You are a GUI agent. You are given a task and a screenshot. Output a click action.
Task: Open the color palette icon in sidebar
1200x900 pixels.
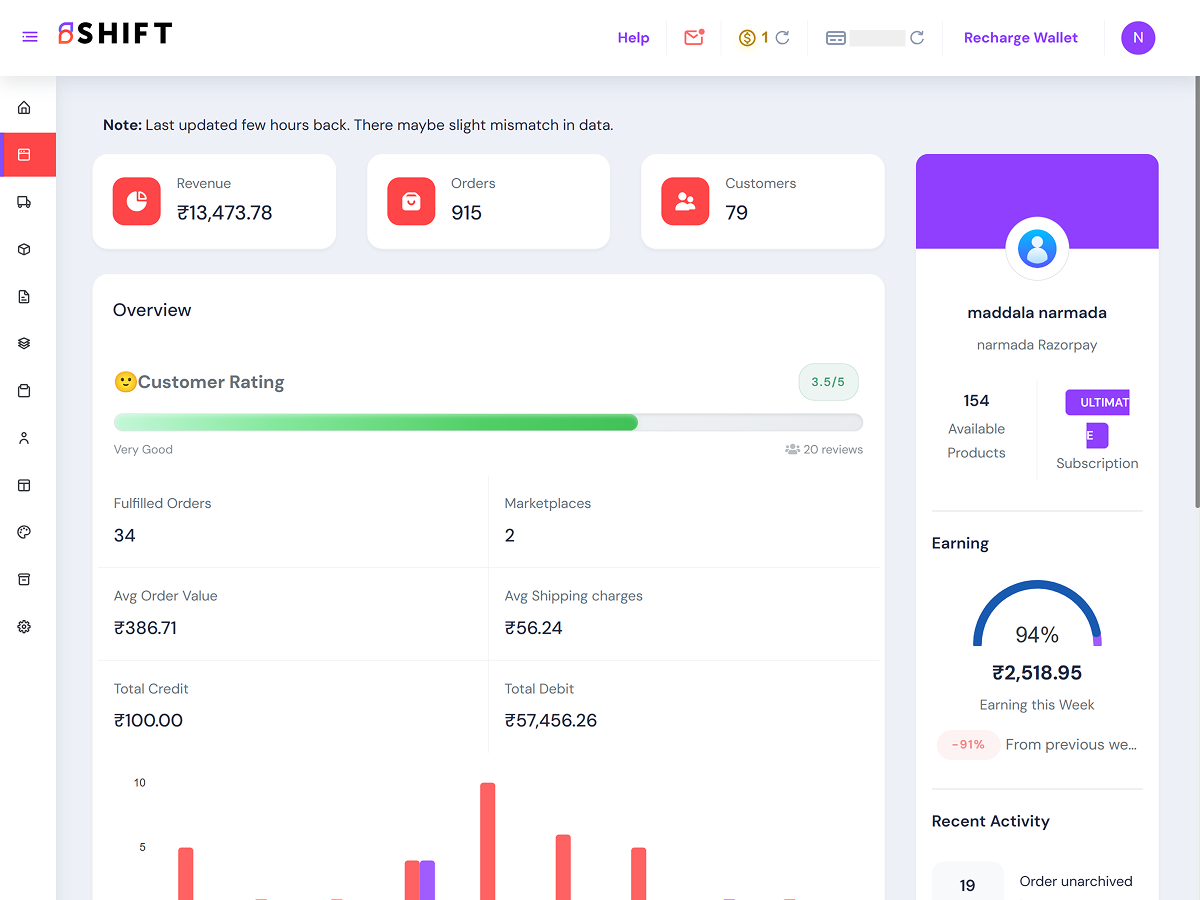coord(24,532)
